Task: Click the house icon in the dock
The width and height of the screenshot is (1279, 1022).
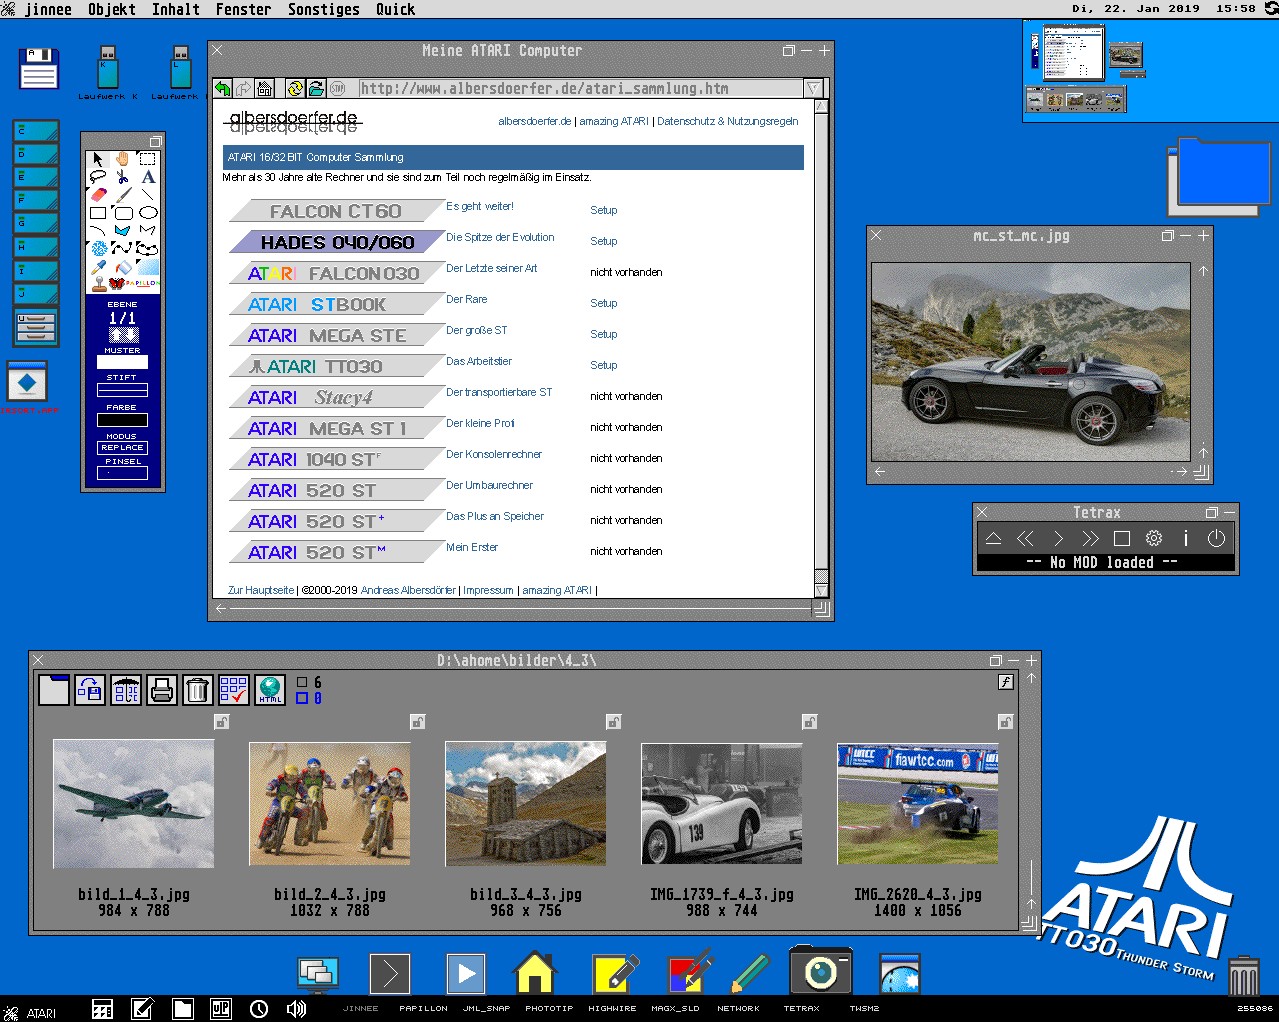Action: pos(534,971)
